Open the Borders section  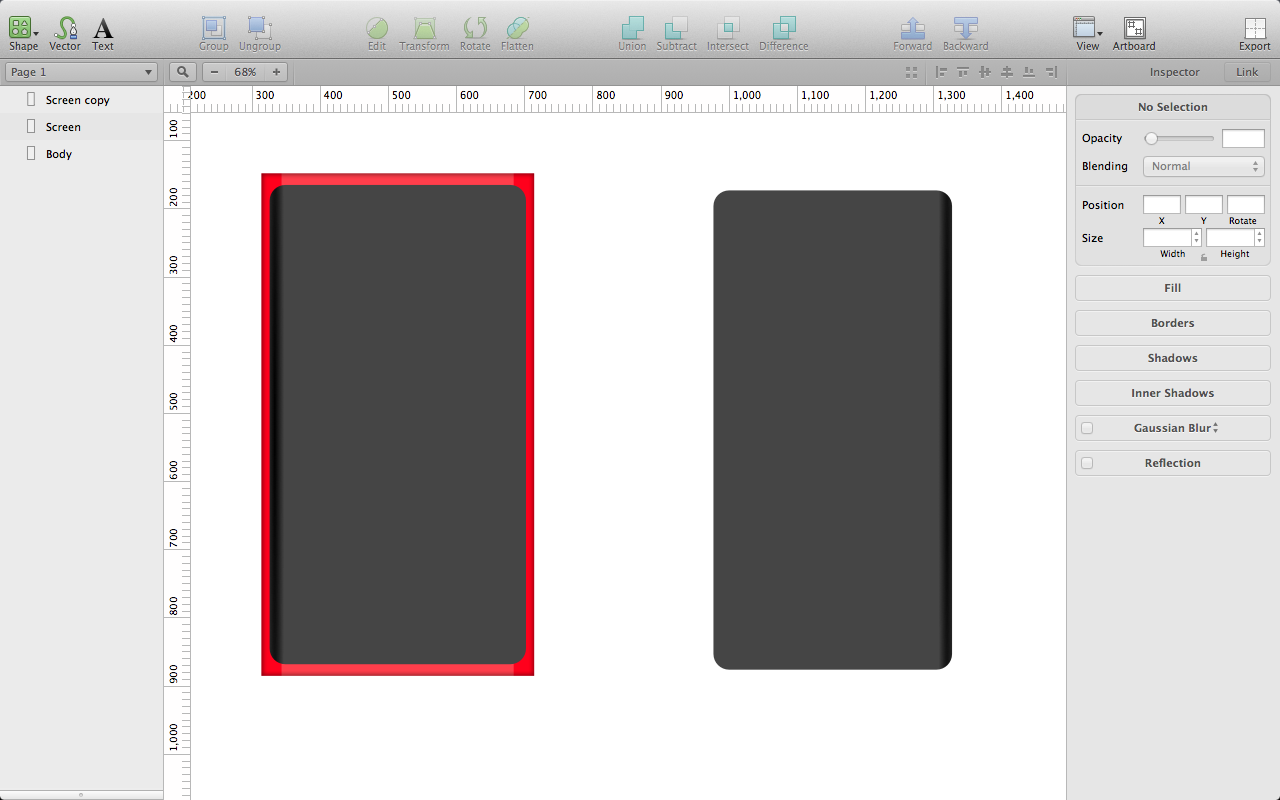tap(1171, 322)
